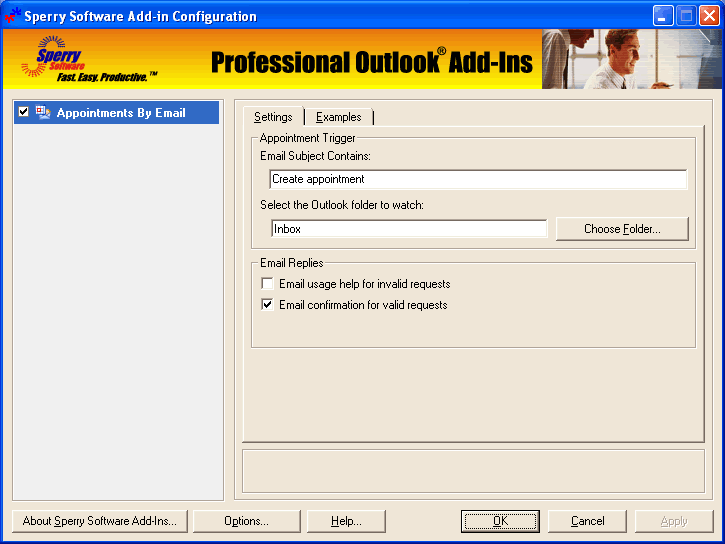Open the Settings tab
Viewport: 725px width, 544px height.
(273, 117)
